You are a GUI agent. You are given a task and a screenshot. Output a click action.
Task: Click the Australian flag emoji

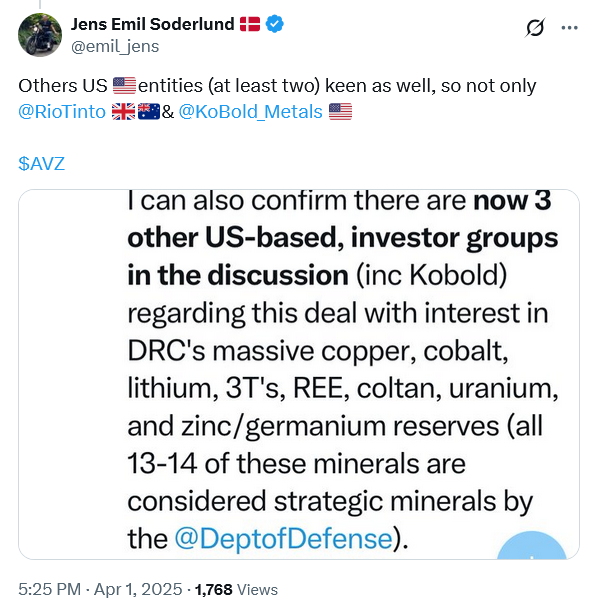149,112
